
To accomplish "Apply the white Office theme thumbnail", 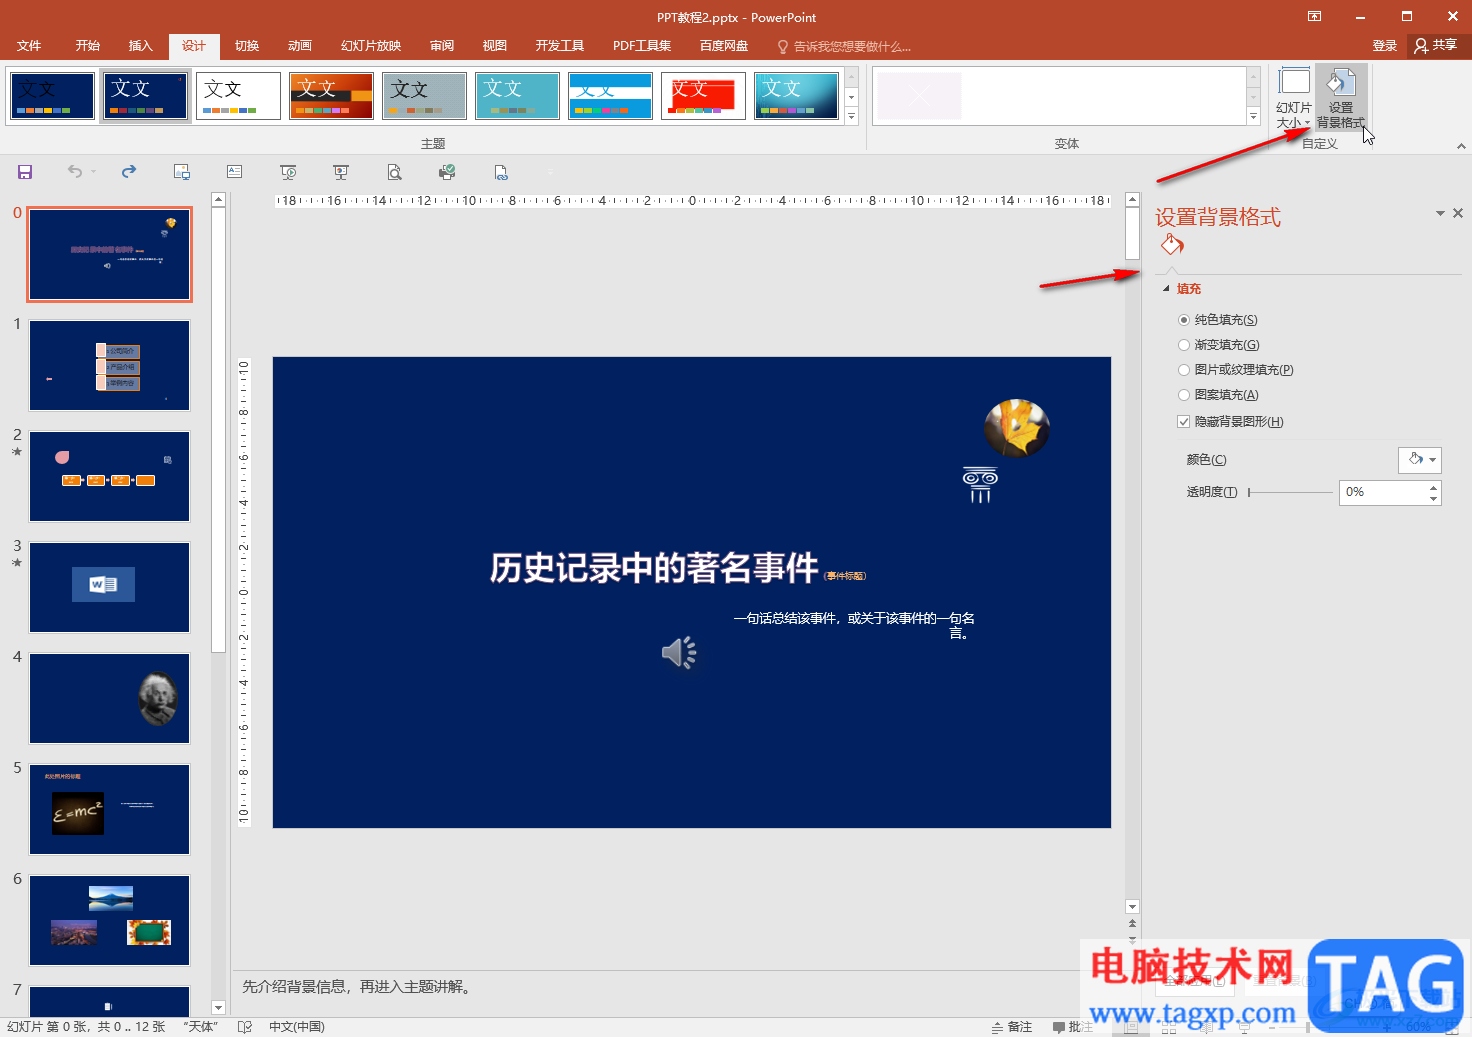I will [238, 96].
